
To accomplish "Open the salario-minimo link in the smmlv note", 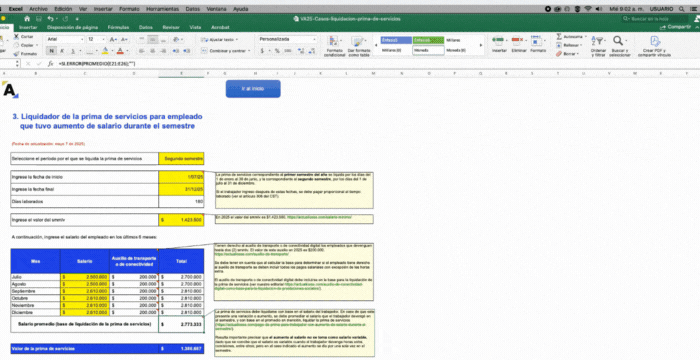I will pyautogui.click(x=319, y=217).
